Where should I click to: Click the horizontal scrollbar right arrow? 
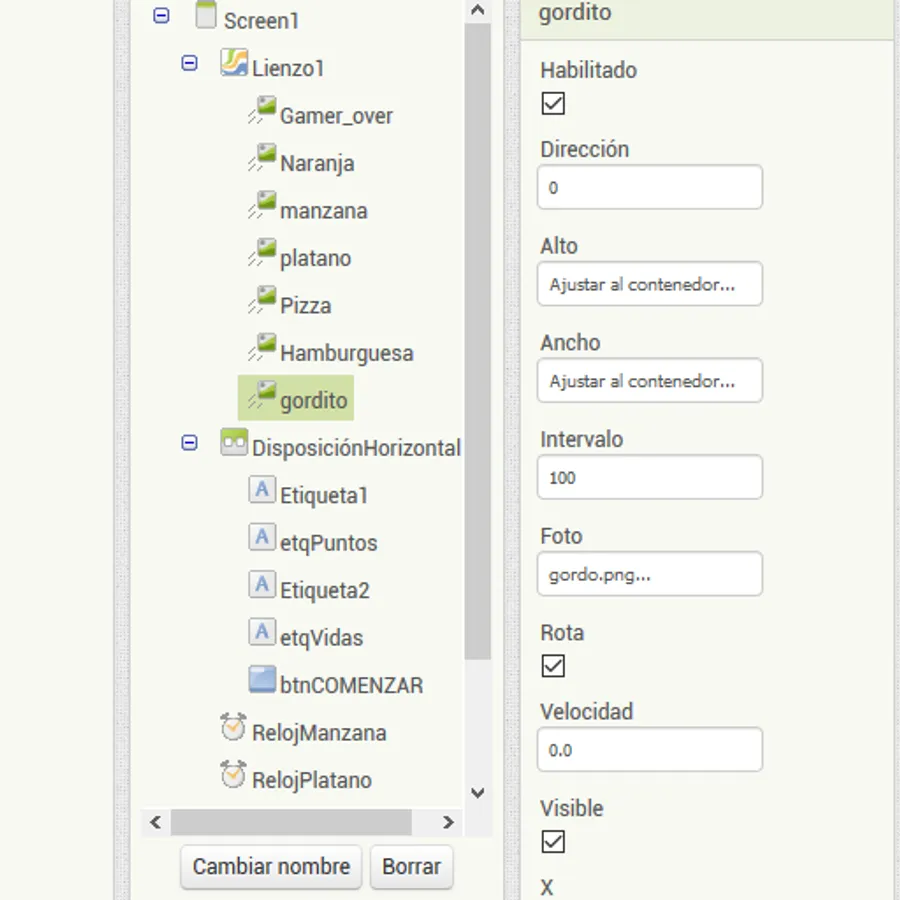pos(449,822)
